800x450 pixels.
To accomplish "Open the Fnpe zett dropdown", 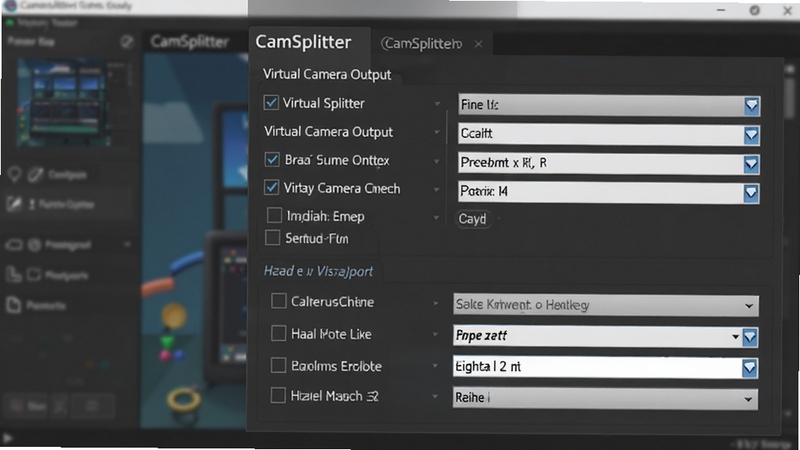I will (x=605, y=336).
